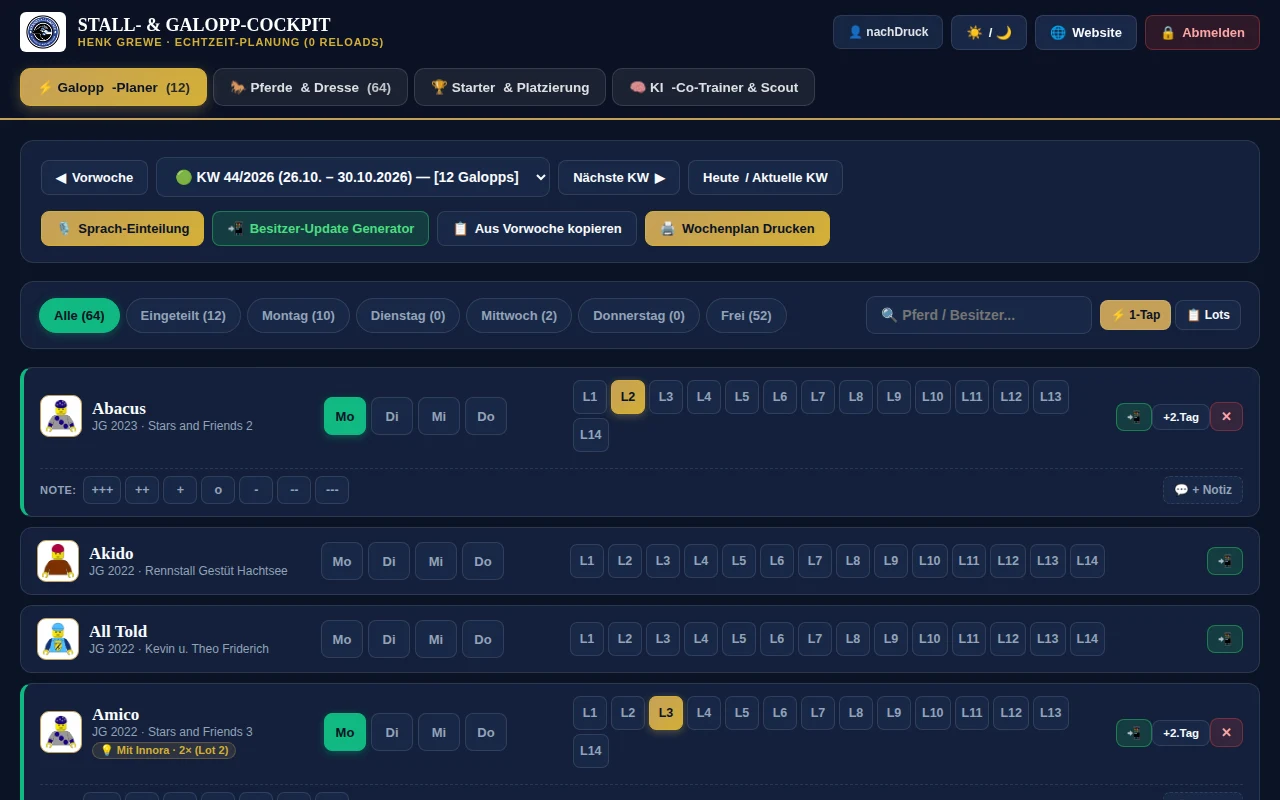Toggle Mi day for Akido

436,561
